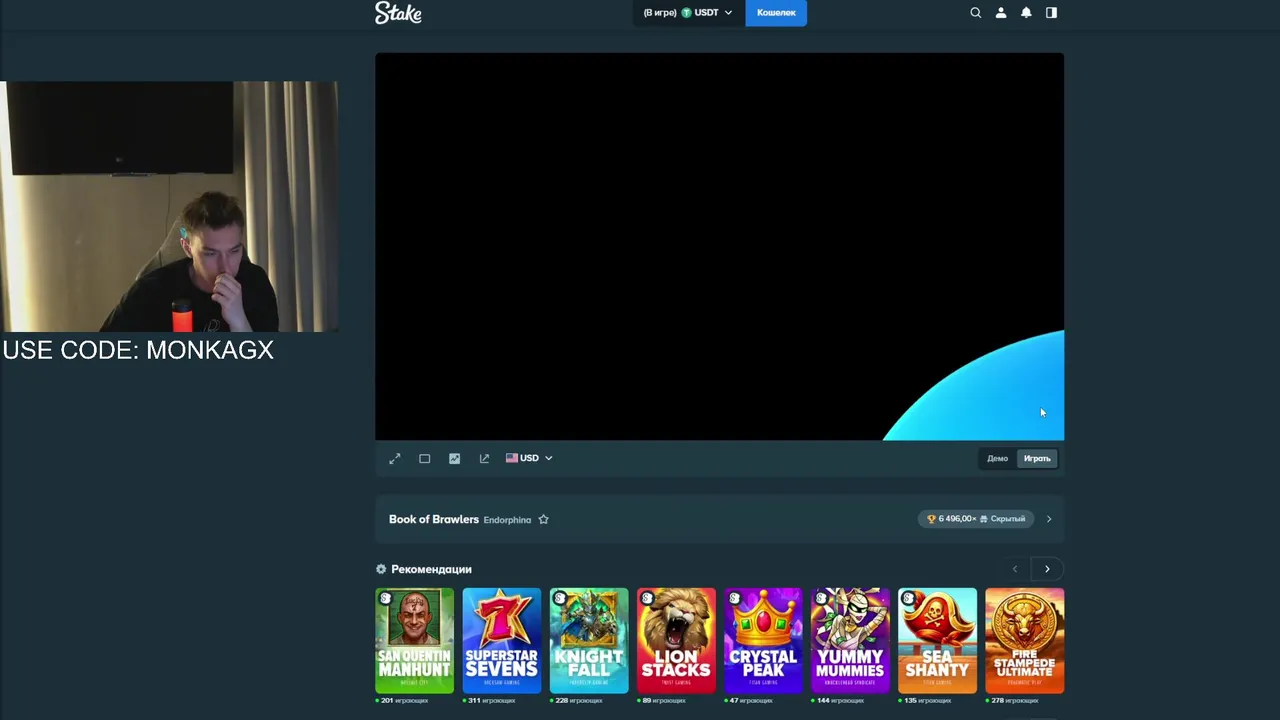Image resolution: width=1280 pixels, height=720 pixels.
Task: Open San Quentin Manhunt game thumbnail
Action: [414, 641]
